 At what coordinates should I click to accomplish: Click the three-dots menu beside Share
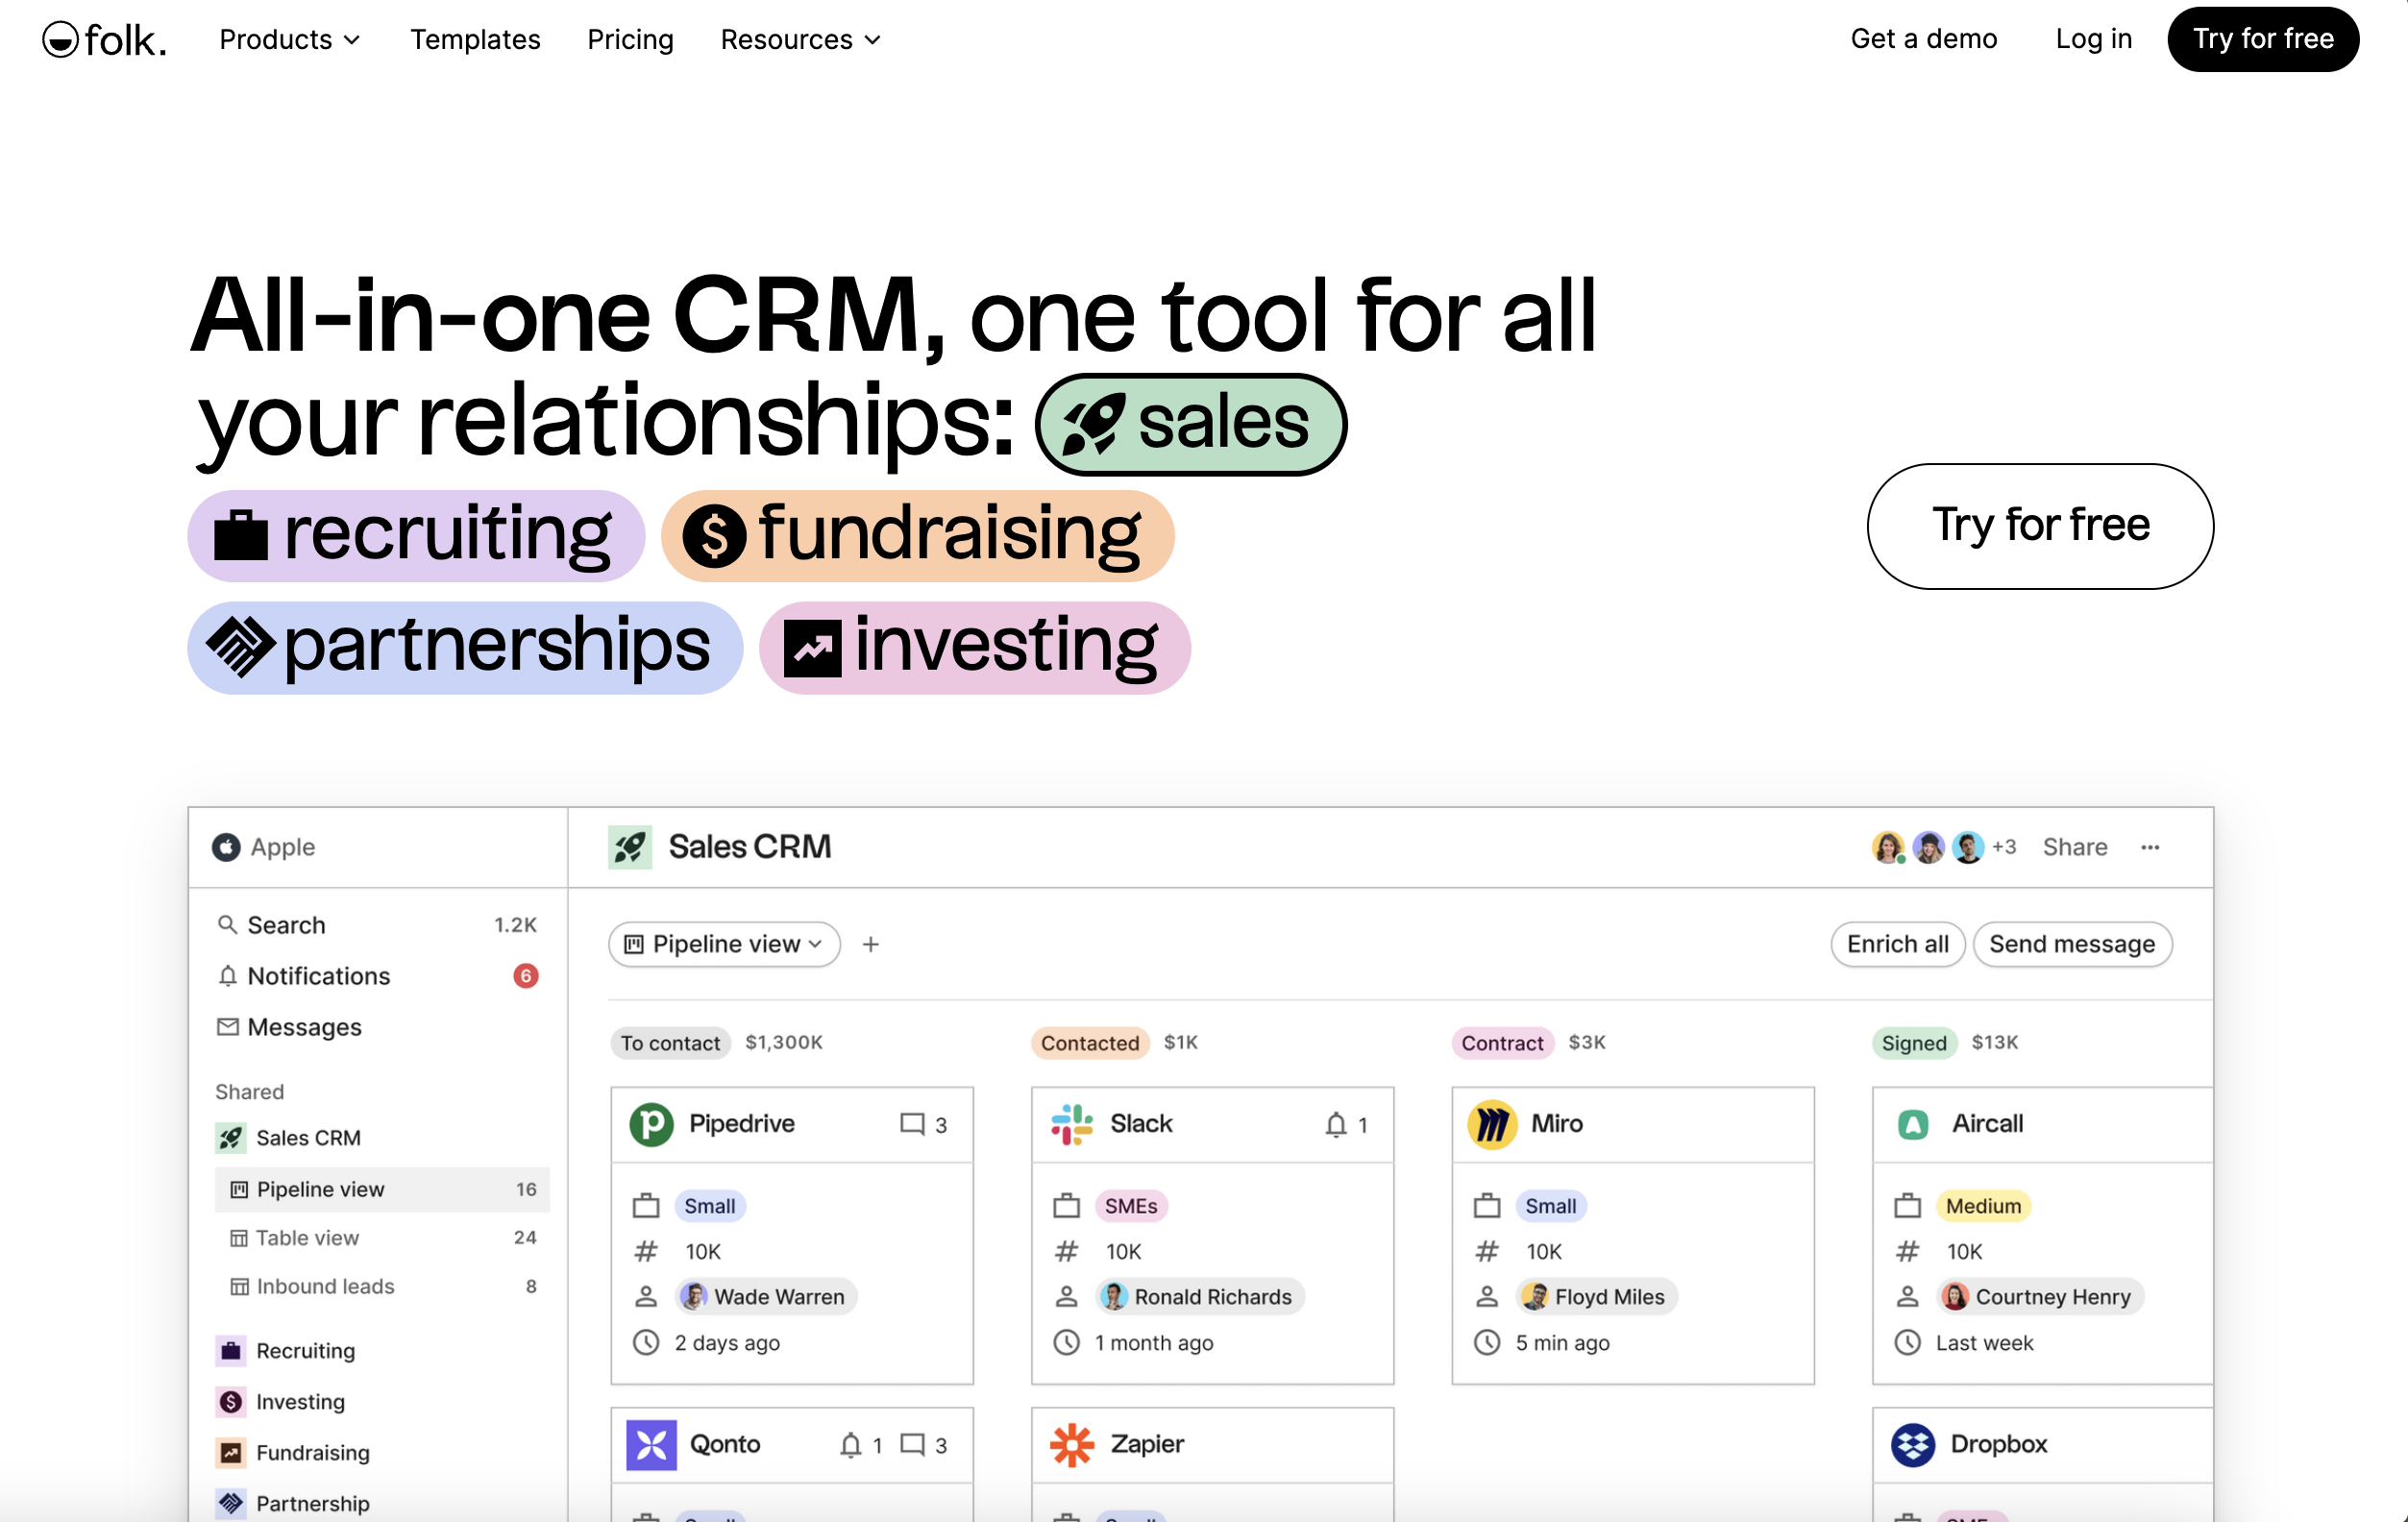[2150, 847]
